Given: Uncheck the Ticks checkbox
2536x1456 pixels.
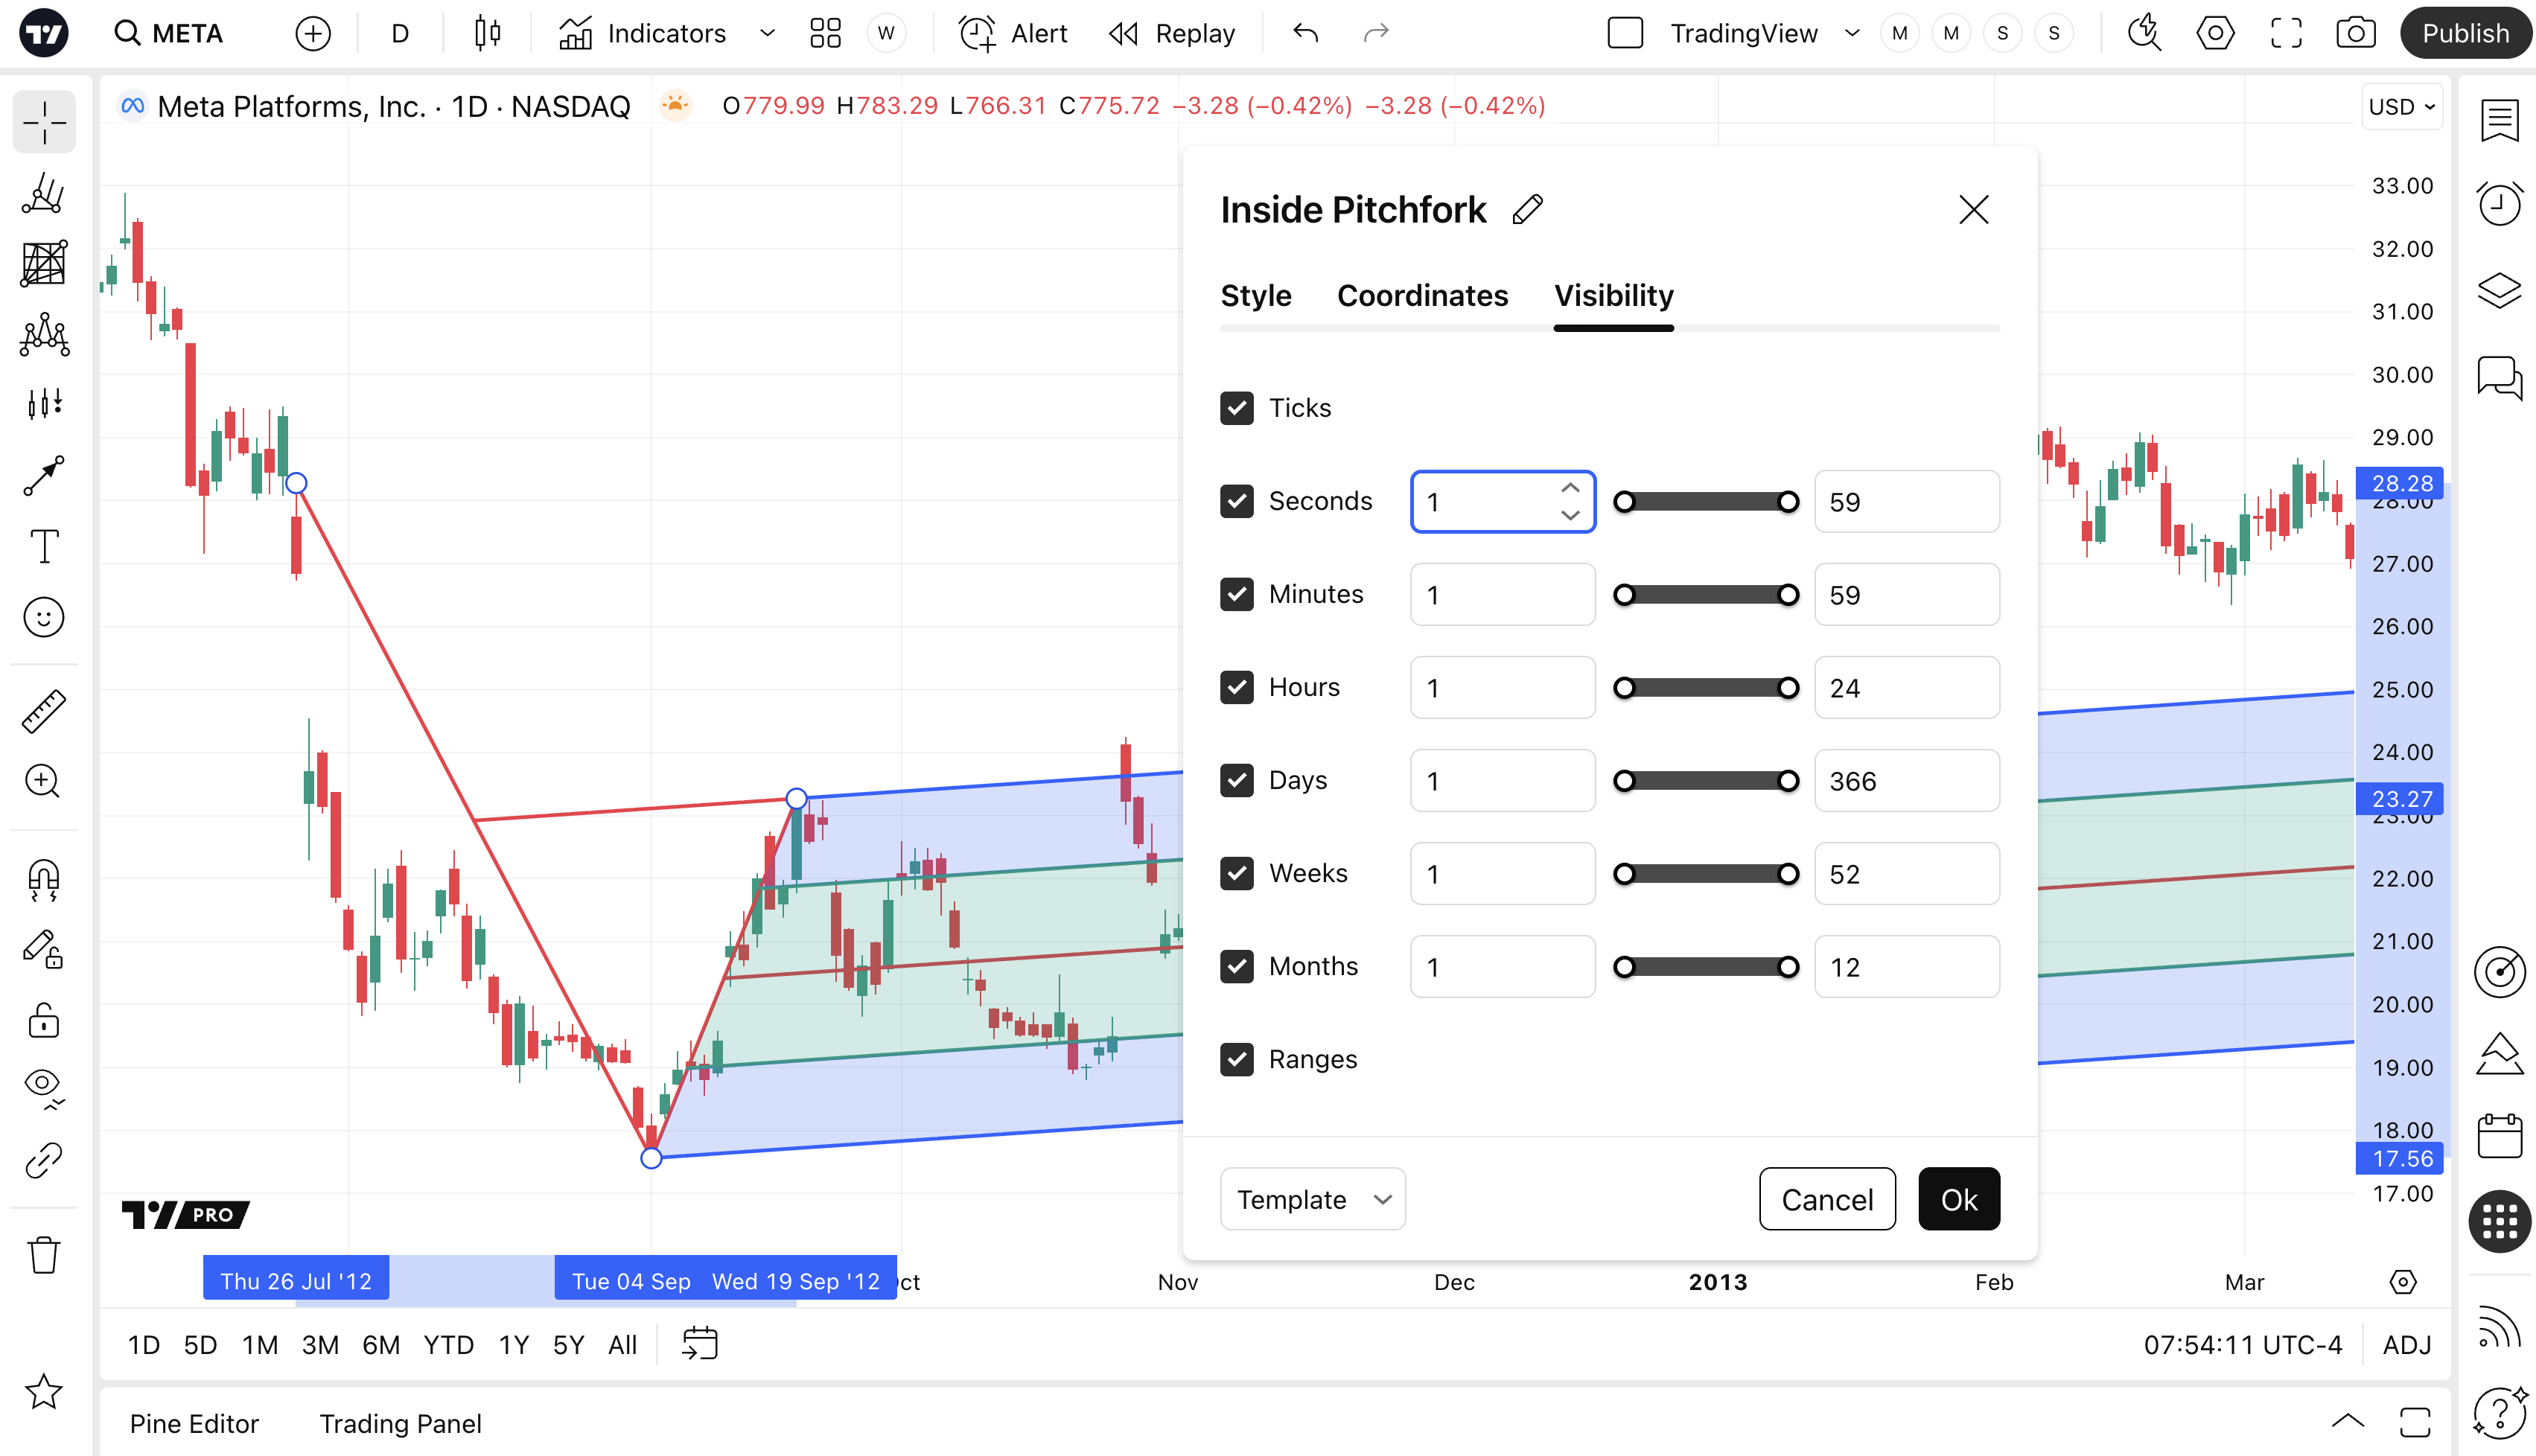Looking at the screenshot, I should click(1237, 408).
